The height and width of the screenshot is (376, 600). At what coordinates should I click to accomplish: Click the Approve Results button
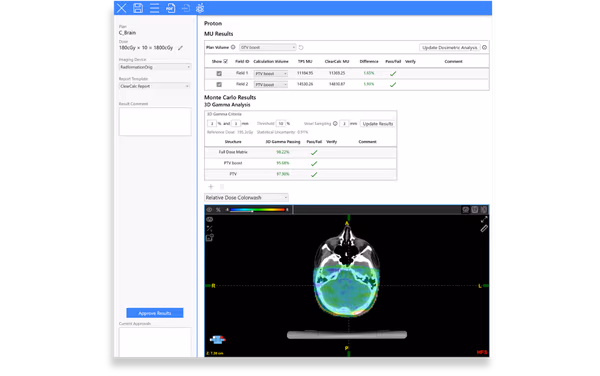(x=155, y=313)
